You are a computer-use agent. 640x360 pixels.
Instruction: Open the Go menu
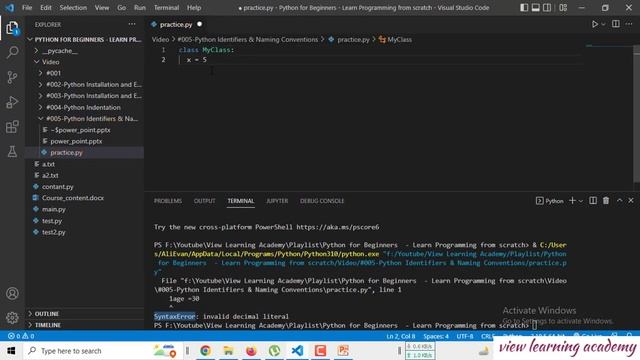(122, 8)
